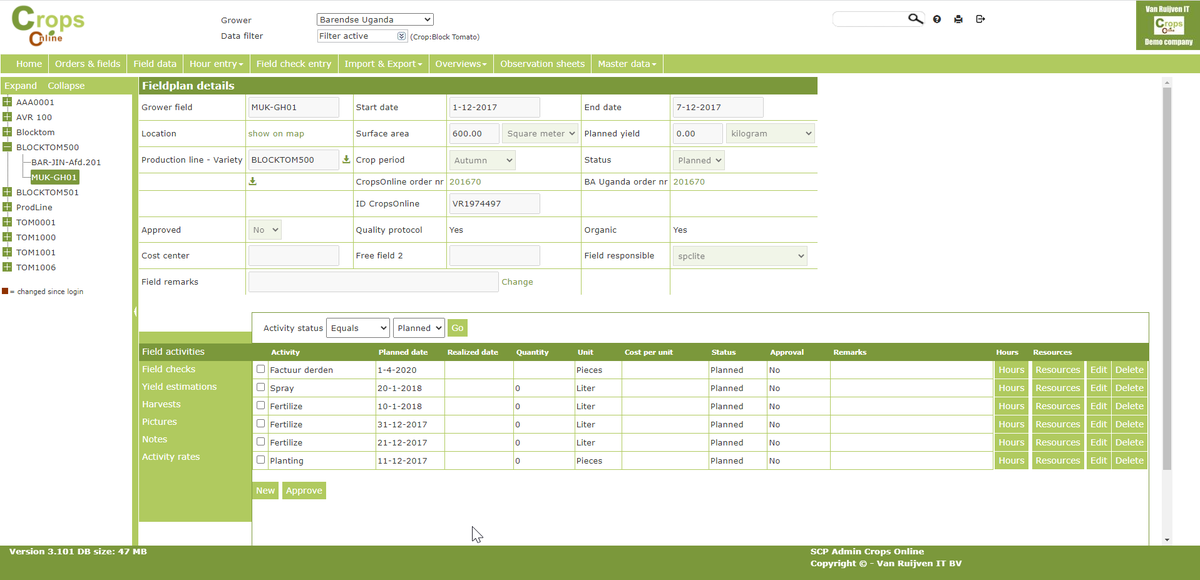The width and height of the screenshot is (1200, 580).
Task: Open the Orders & fields menu
Action: [x=87, y=64]
